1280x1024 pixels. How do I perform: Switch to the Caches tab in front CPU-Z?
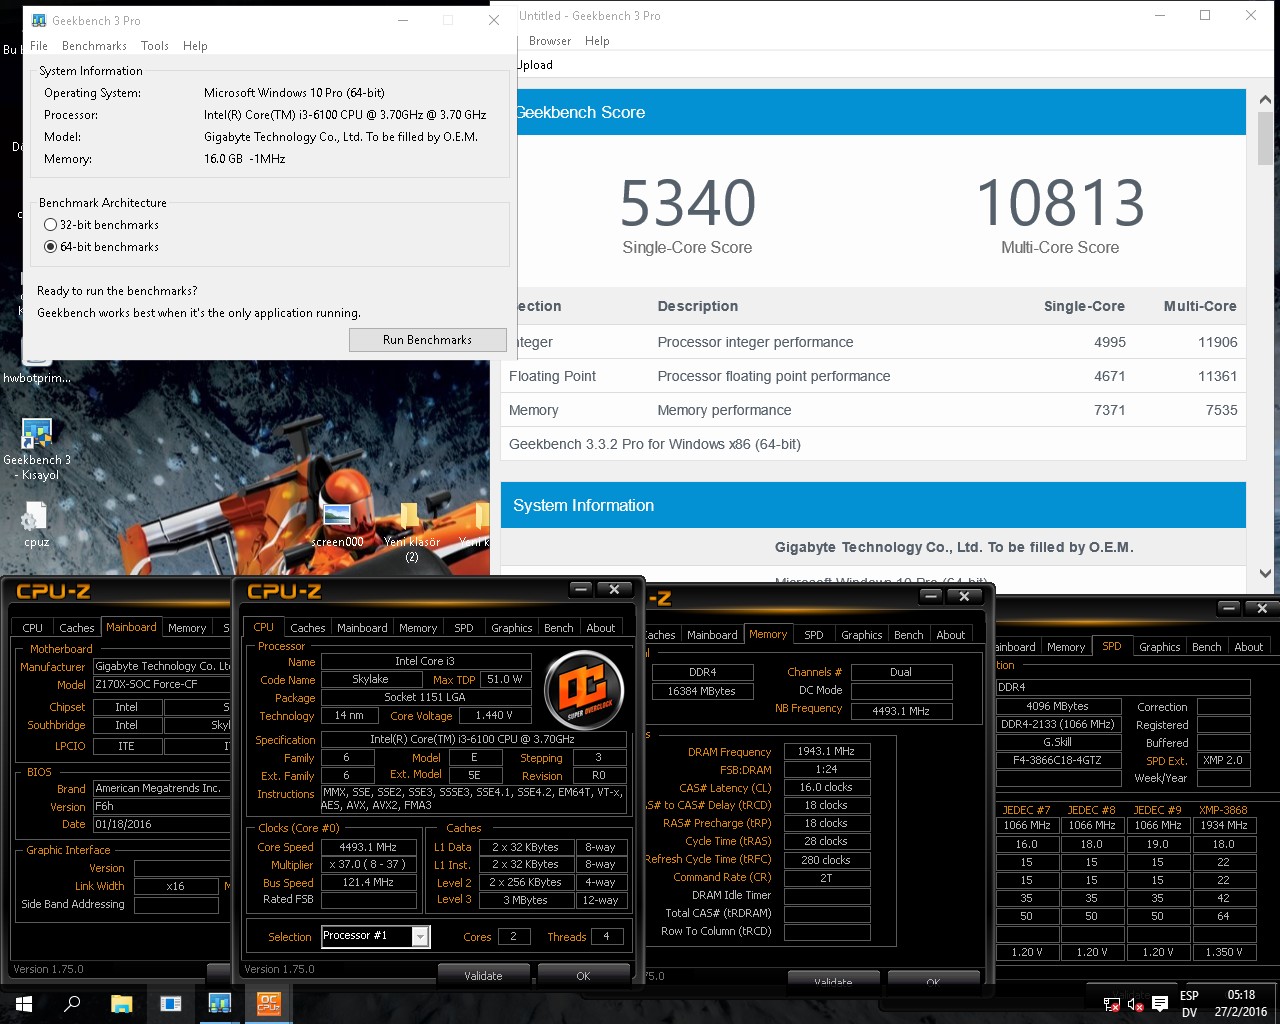tap(307, 628)
